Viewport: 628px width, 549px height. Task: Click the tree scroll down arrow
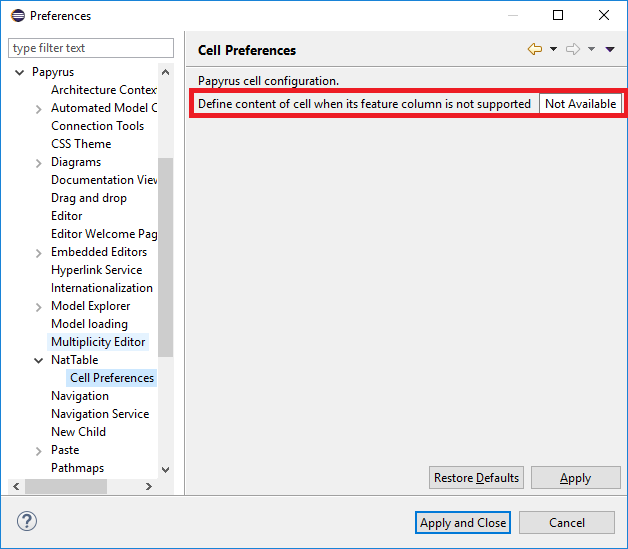point(165,469)
